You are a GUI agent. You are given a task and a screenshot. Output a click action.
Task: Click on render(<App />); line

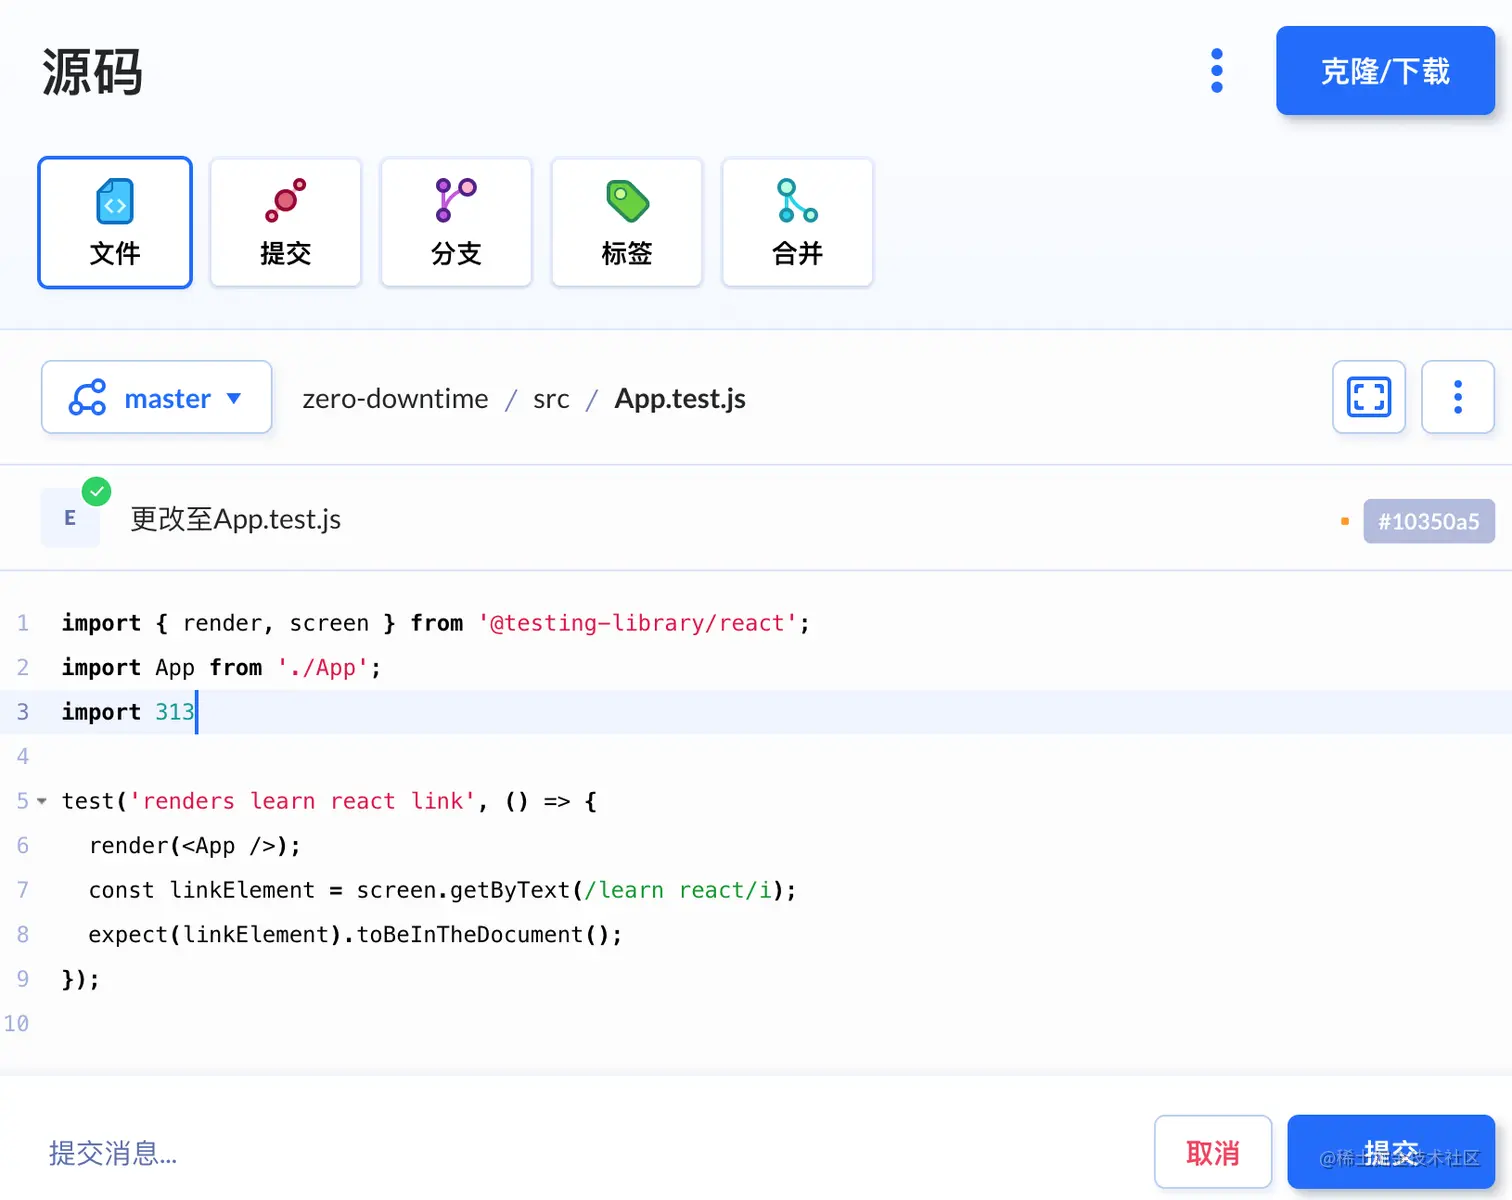click(195, 846)
